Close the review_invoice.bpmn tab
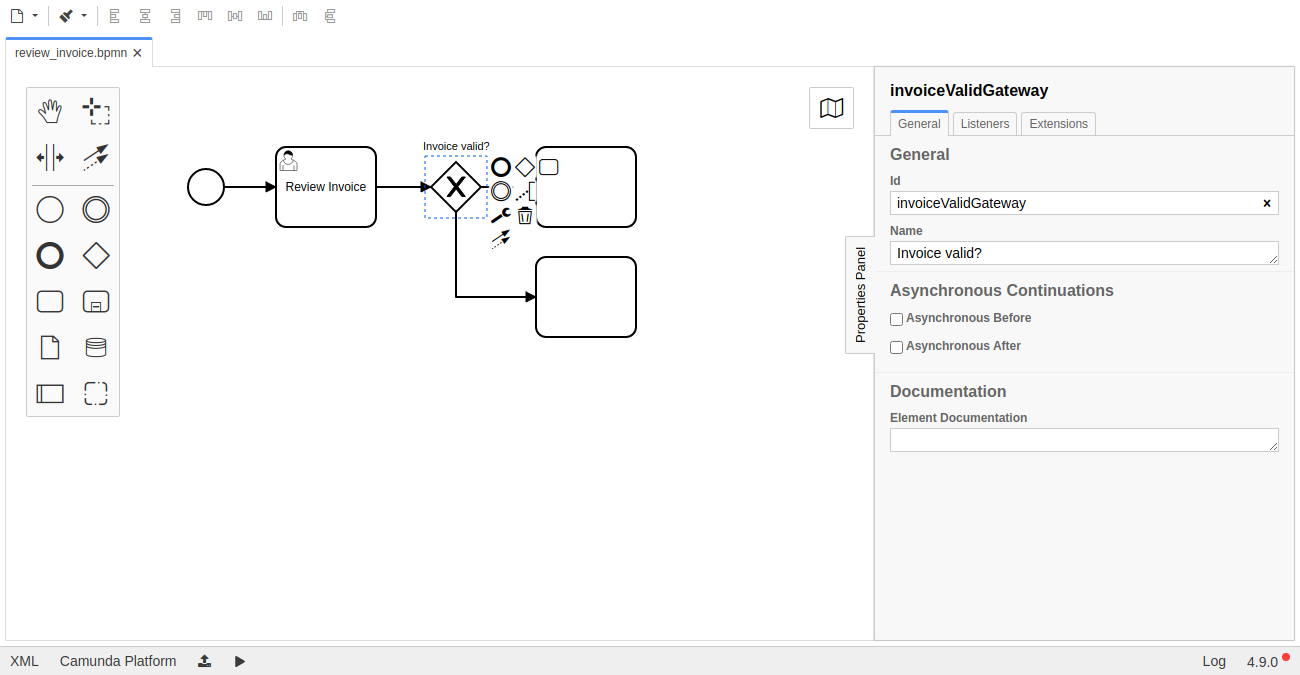The height and width of the screenshot is (675, 1300). (138, 53)
